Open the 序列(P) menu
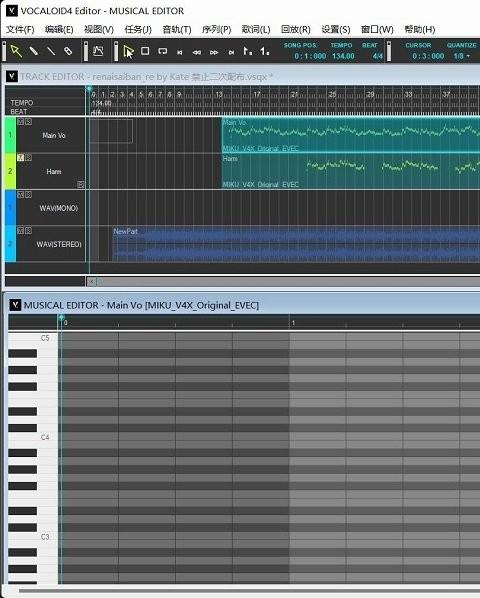This screenshot has height=598, width=480. pos(216,29)
